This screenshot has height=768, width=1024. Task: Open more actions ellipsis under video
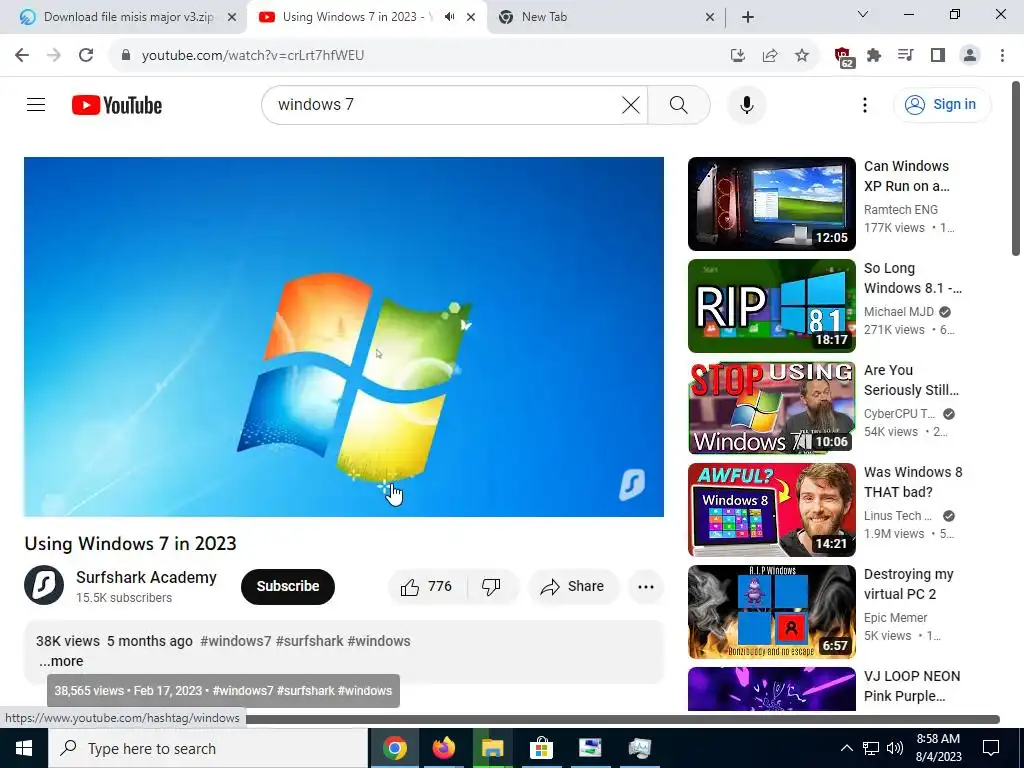(x=646, y=586)
